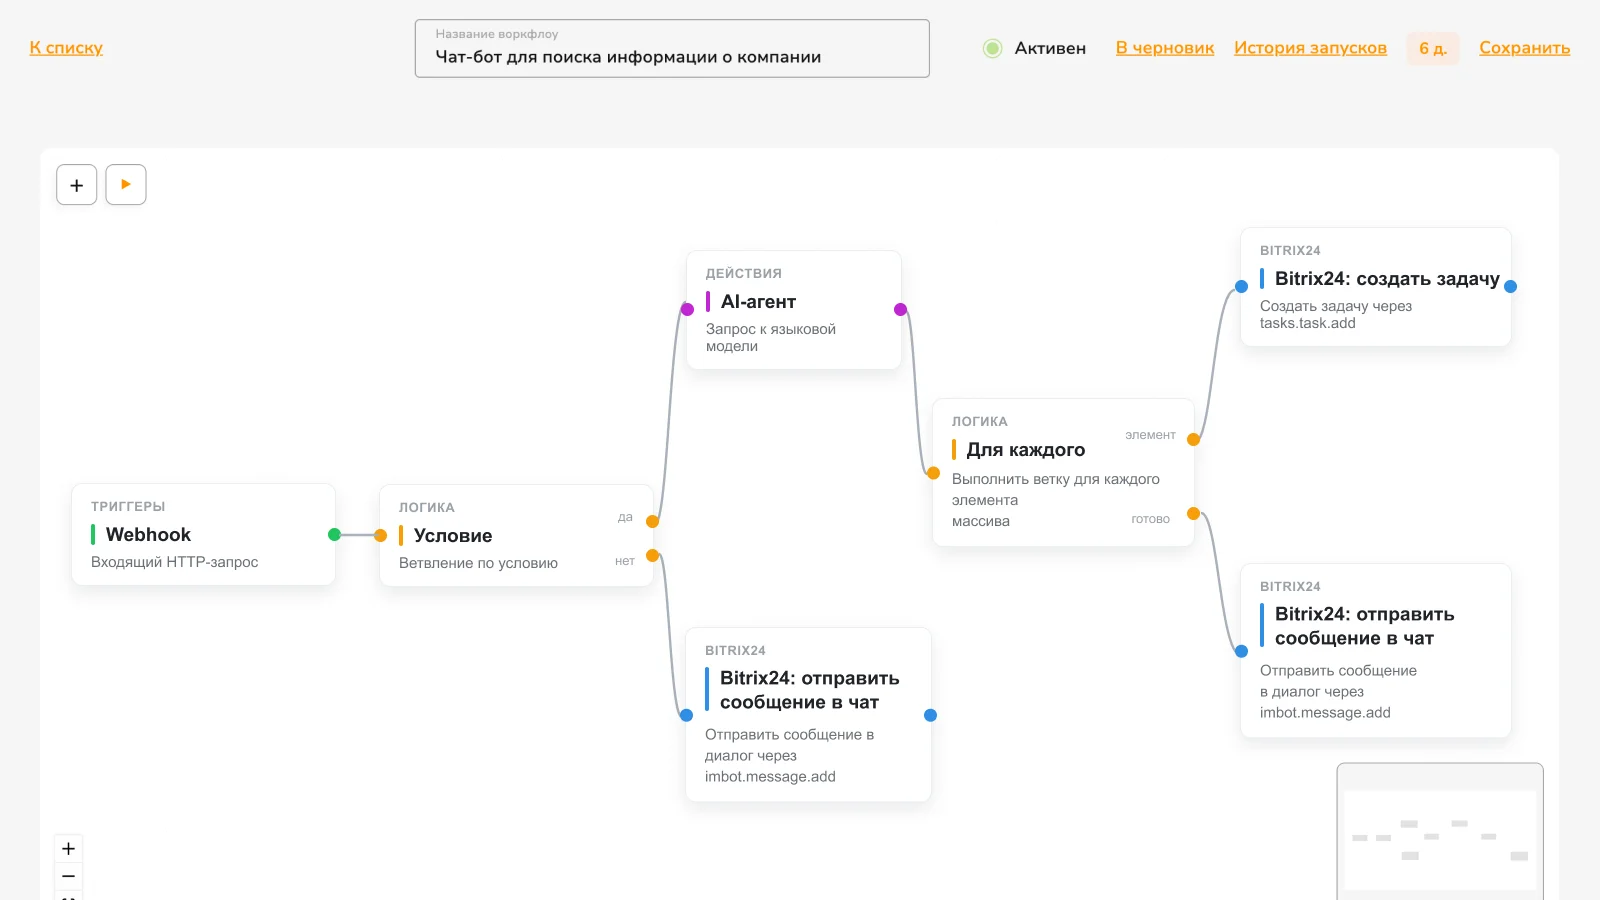Click Ветвление по условию description text
Image resolution: width=1600 pixels, height=900 pixels.
[478, 563]
